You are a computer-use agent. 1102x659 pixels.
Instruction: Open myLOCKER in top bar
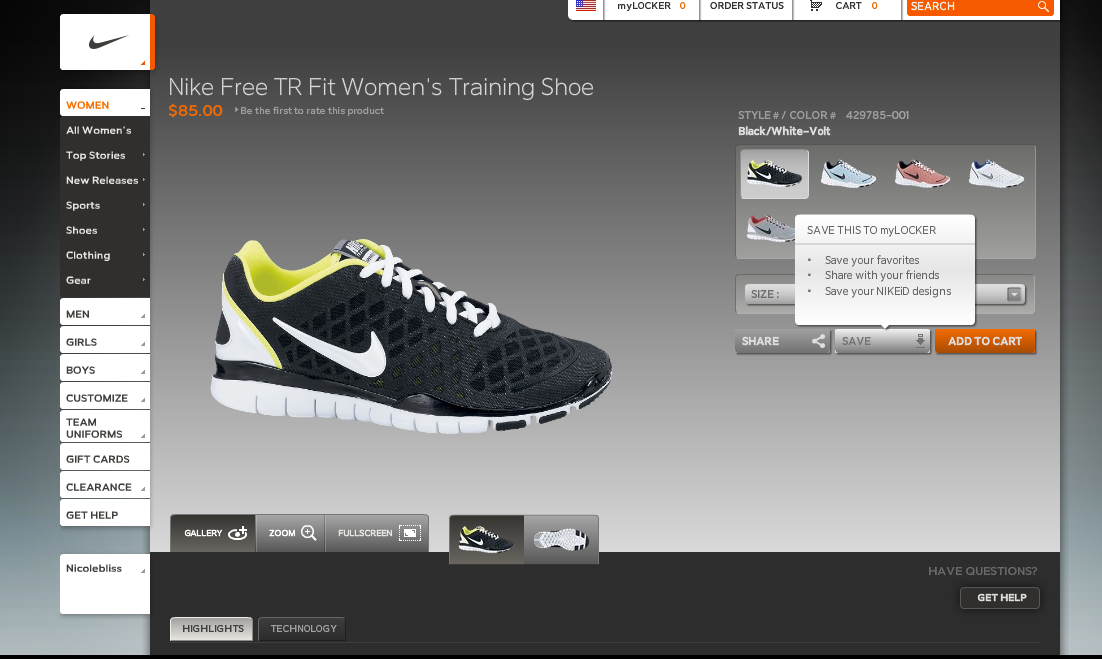[652, 6]
